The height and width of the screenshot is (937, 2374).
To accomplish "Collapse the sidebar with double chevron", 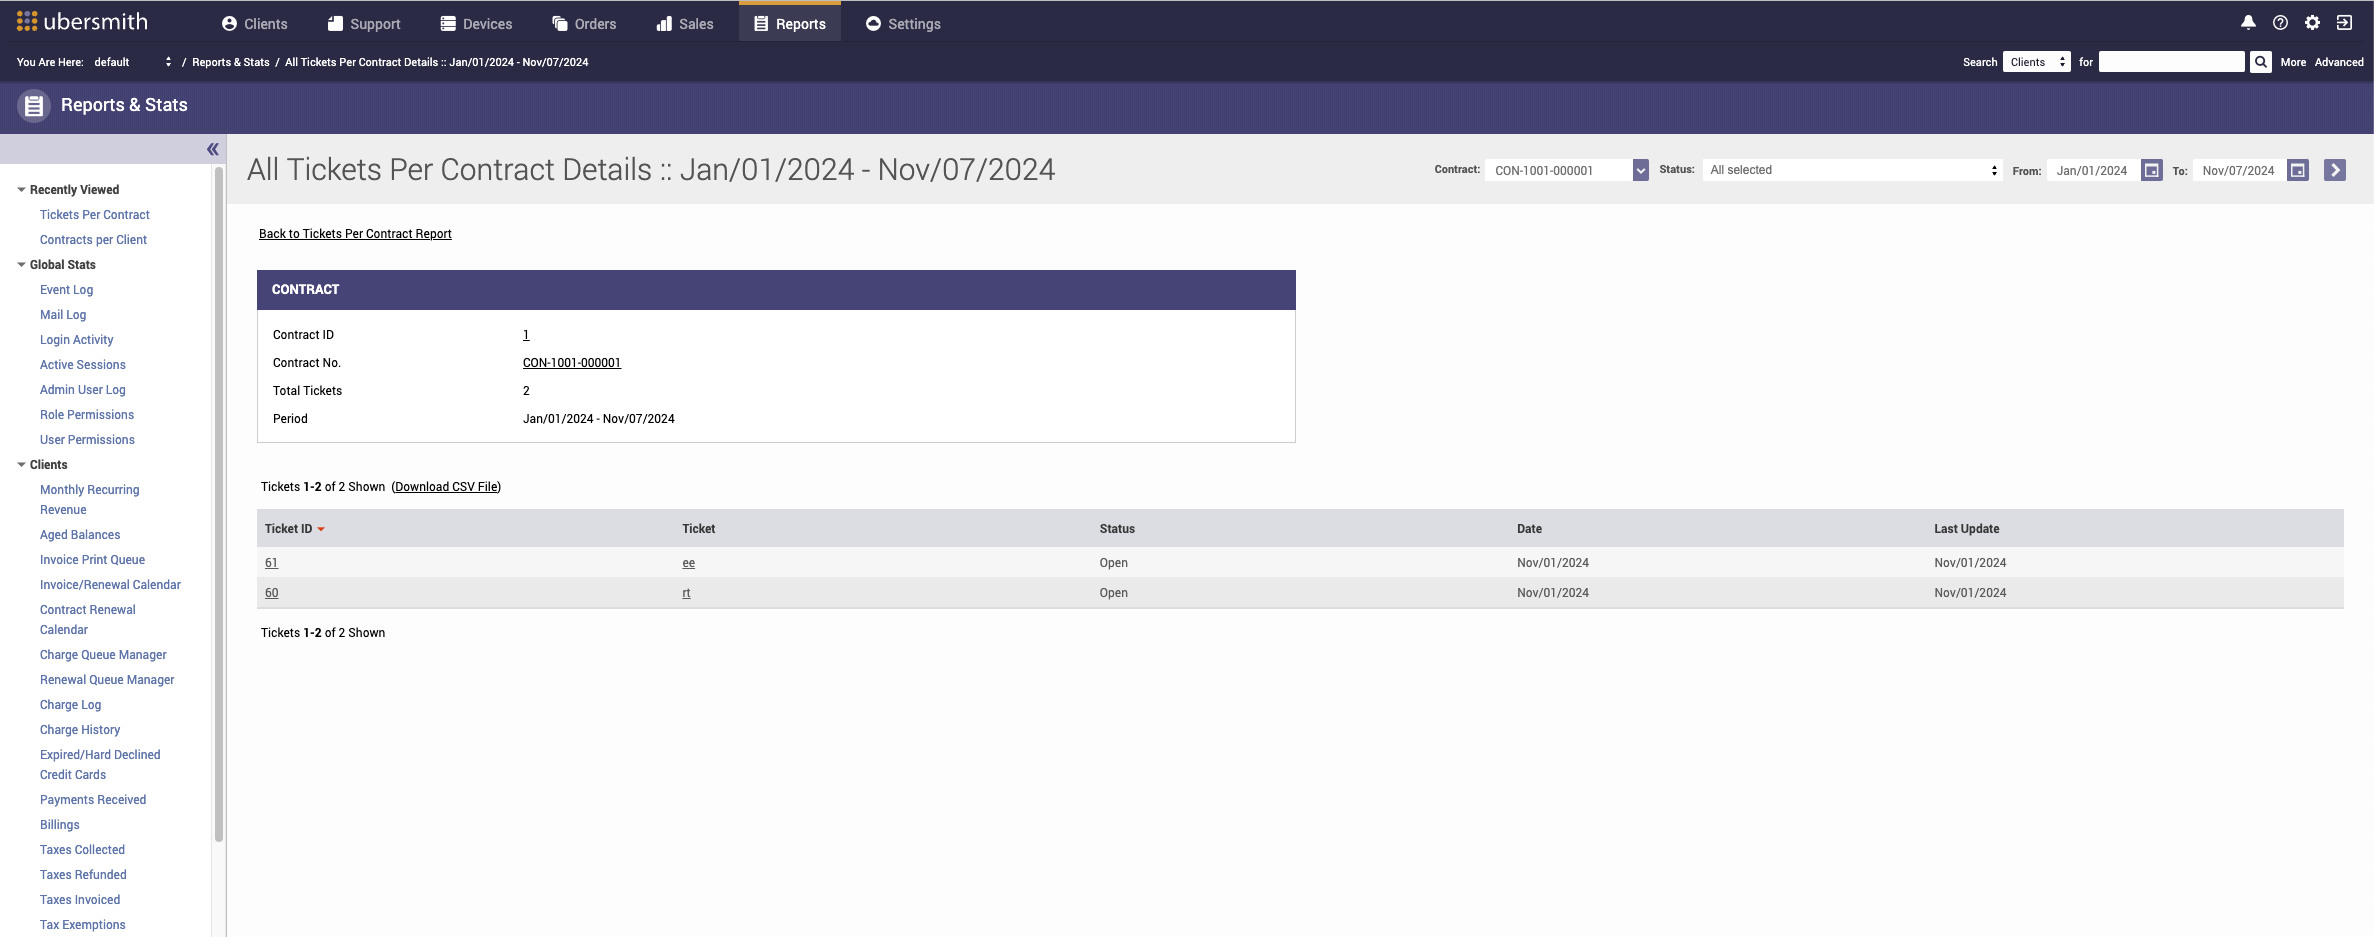I will pyautogui.click(x=212, y=149).
